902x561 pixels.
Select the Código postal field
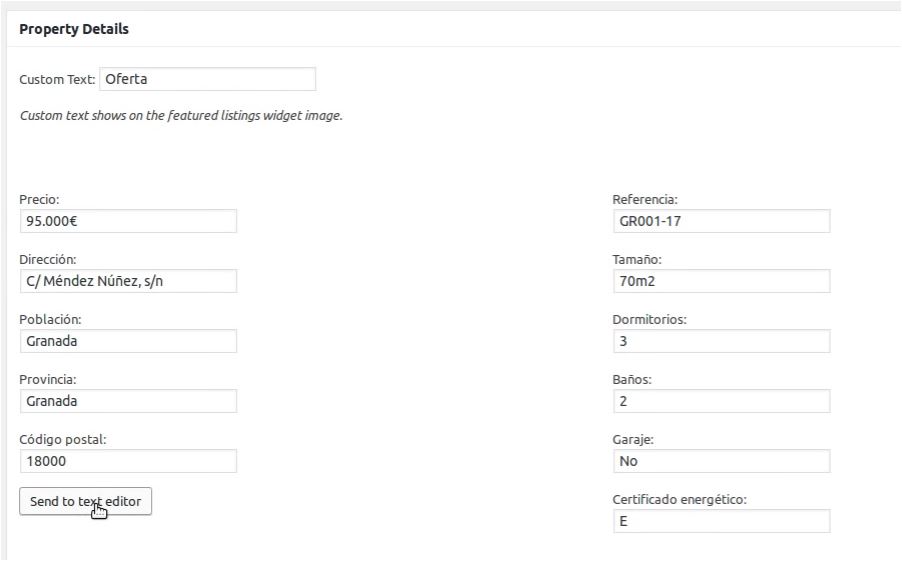coord(128,461)
